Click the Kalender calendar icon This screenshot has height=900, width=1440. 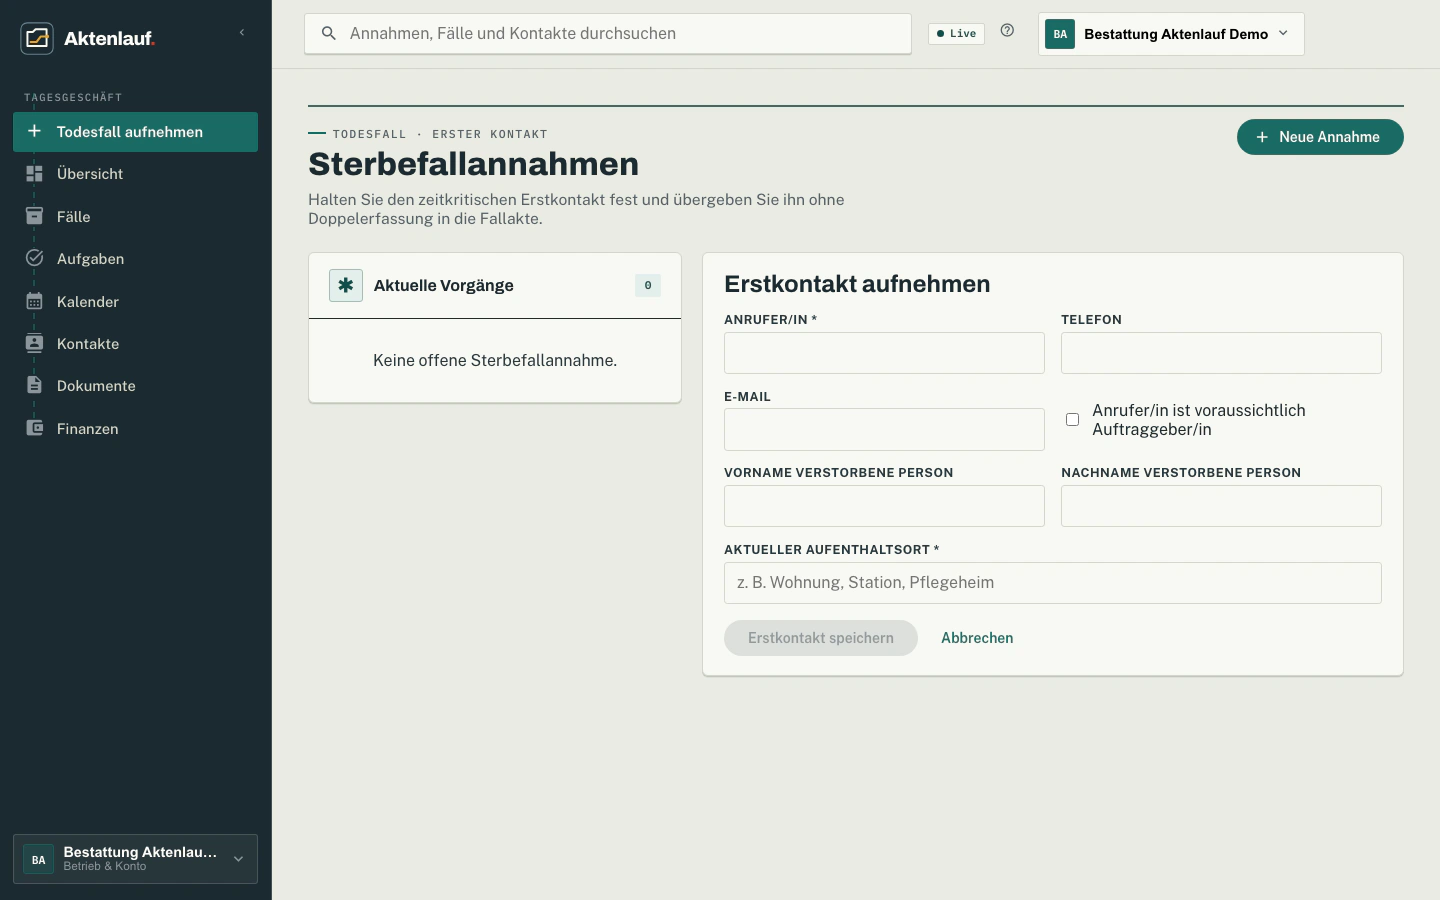click(34, 301)
